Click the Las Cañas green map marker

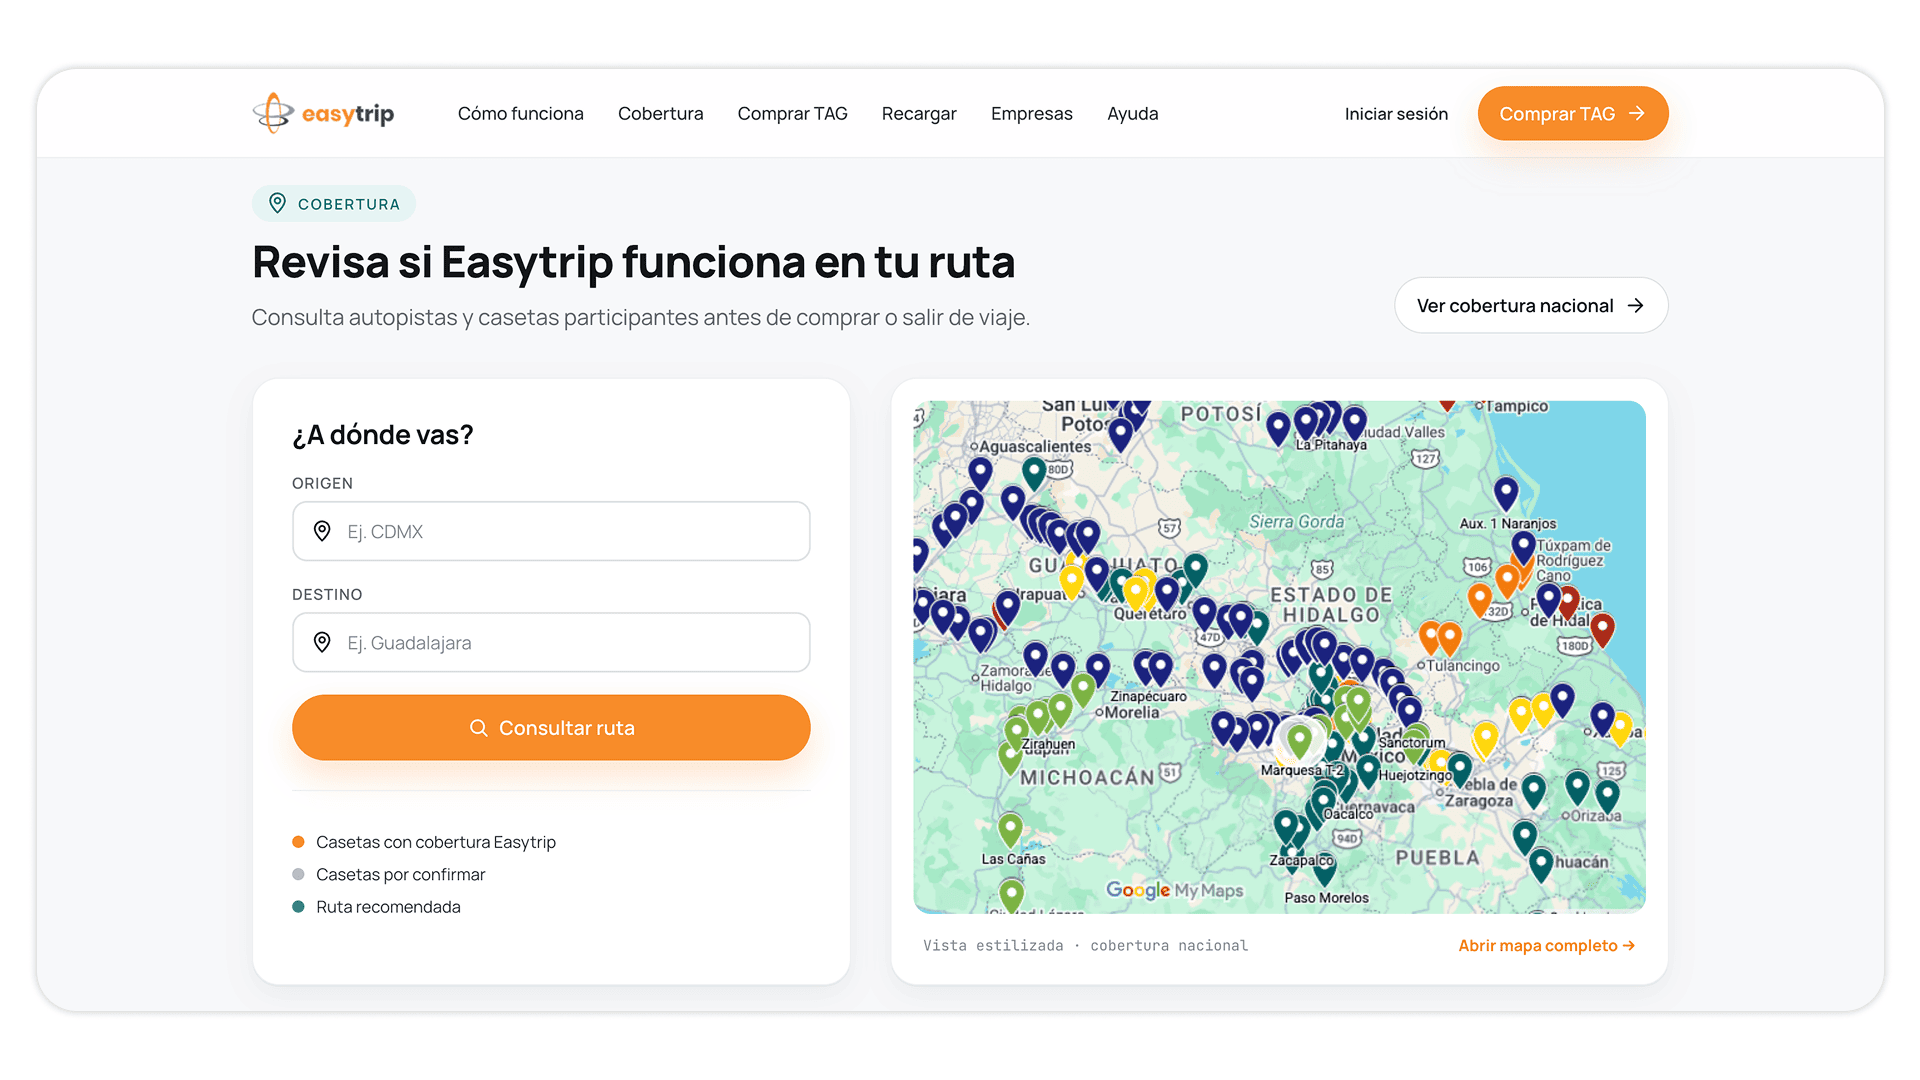1010,829
